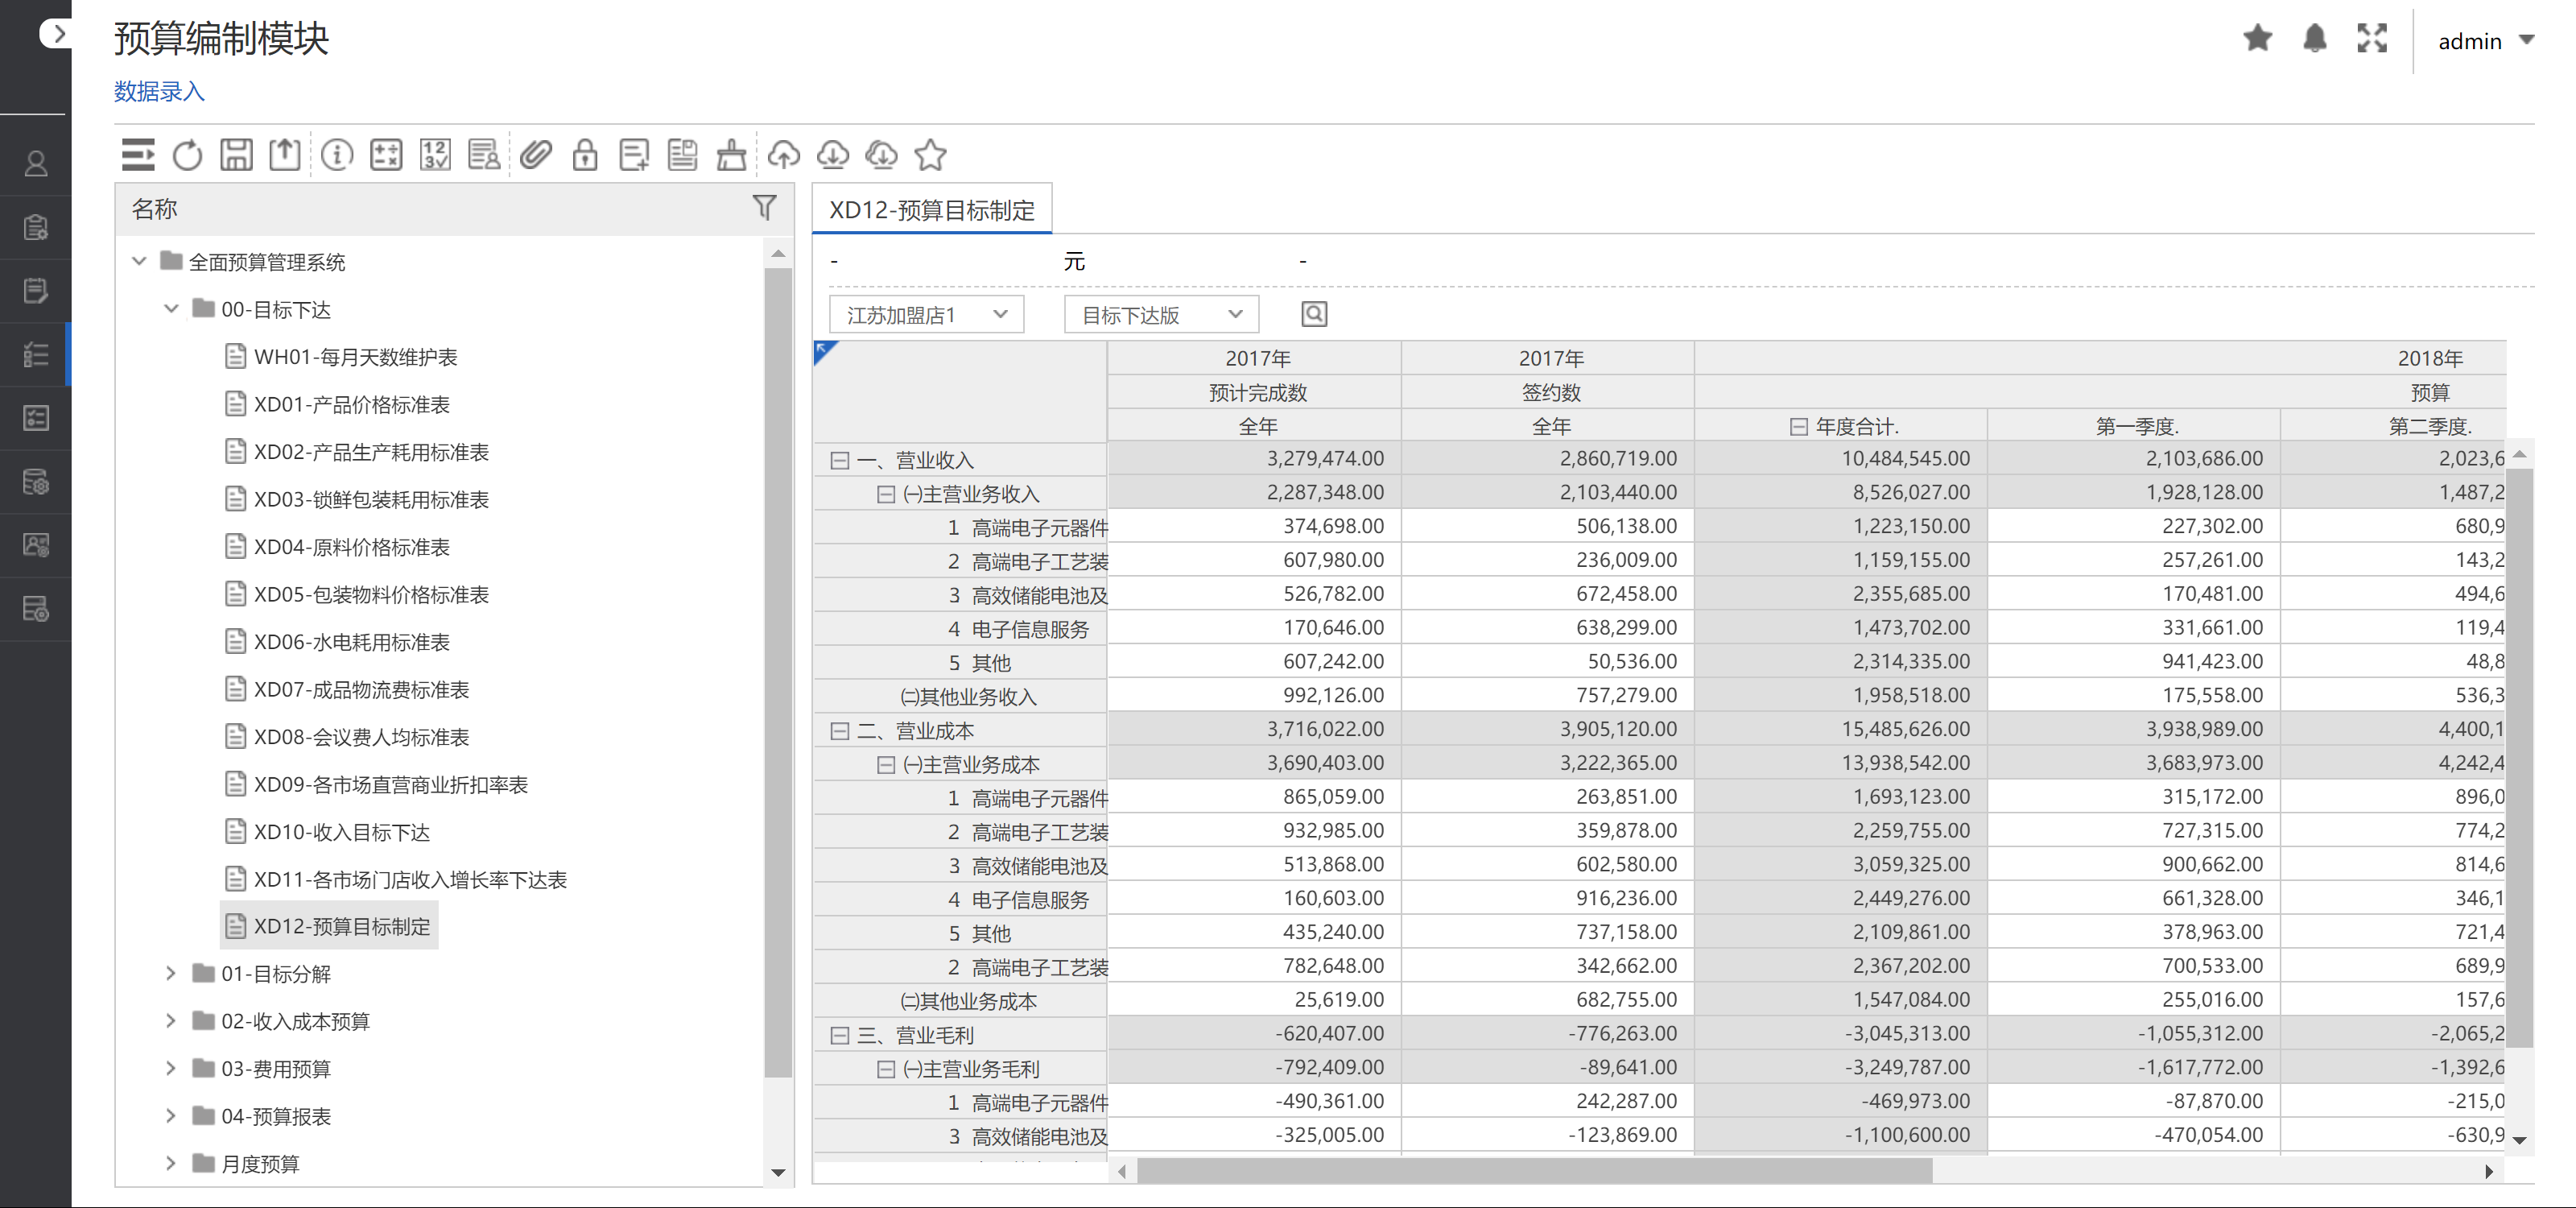Click the refresh toolbar icon
Viewport: 2576px width, 1208px height.
tap(187, 155)
